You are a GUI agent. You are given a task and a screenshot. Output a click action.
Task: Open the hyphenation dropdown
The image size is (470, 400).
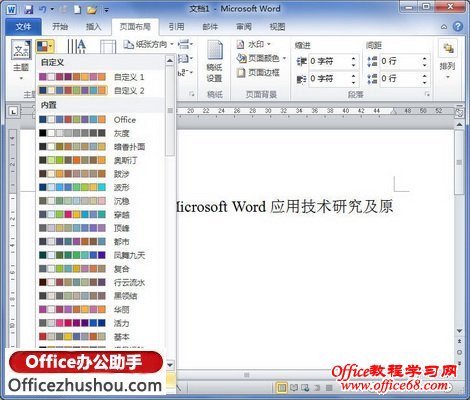pyautogui.click(x=185, y=72)
